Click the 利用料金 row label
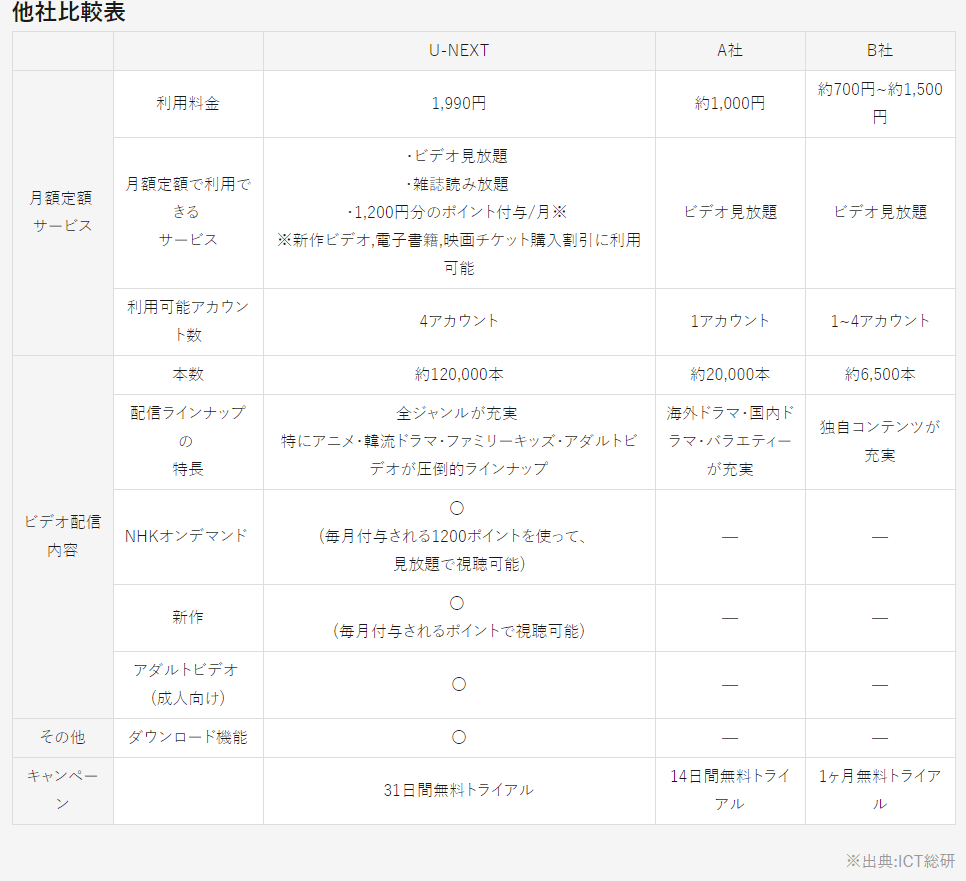 188,104
